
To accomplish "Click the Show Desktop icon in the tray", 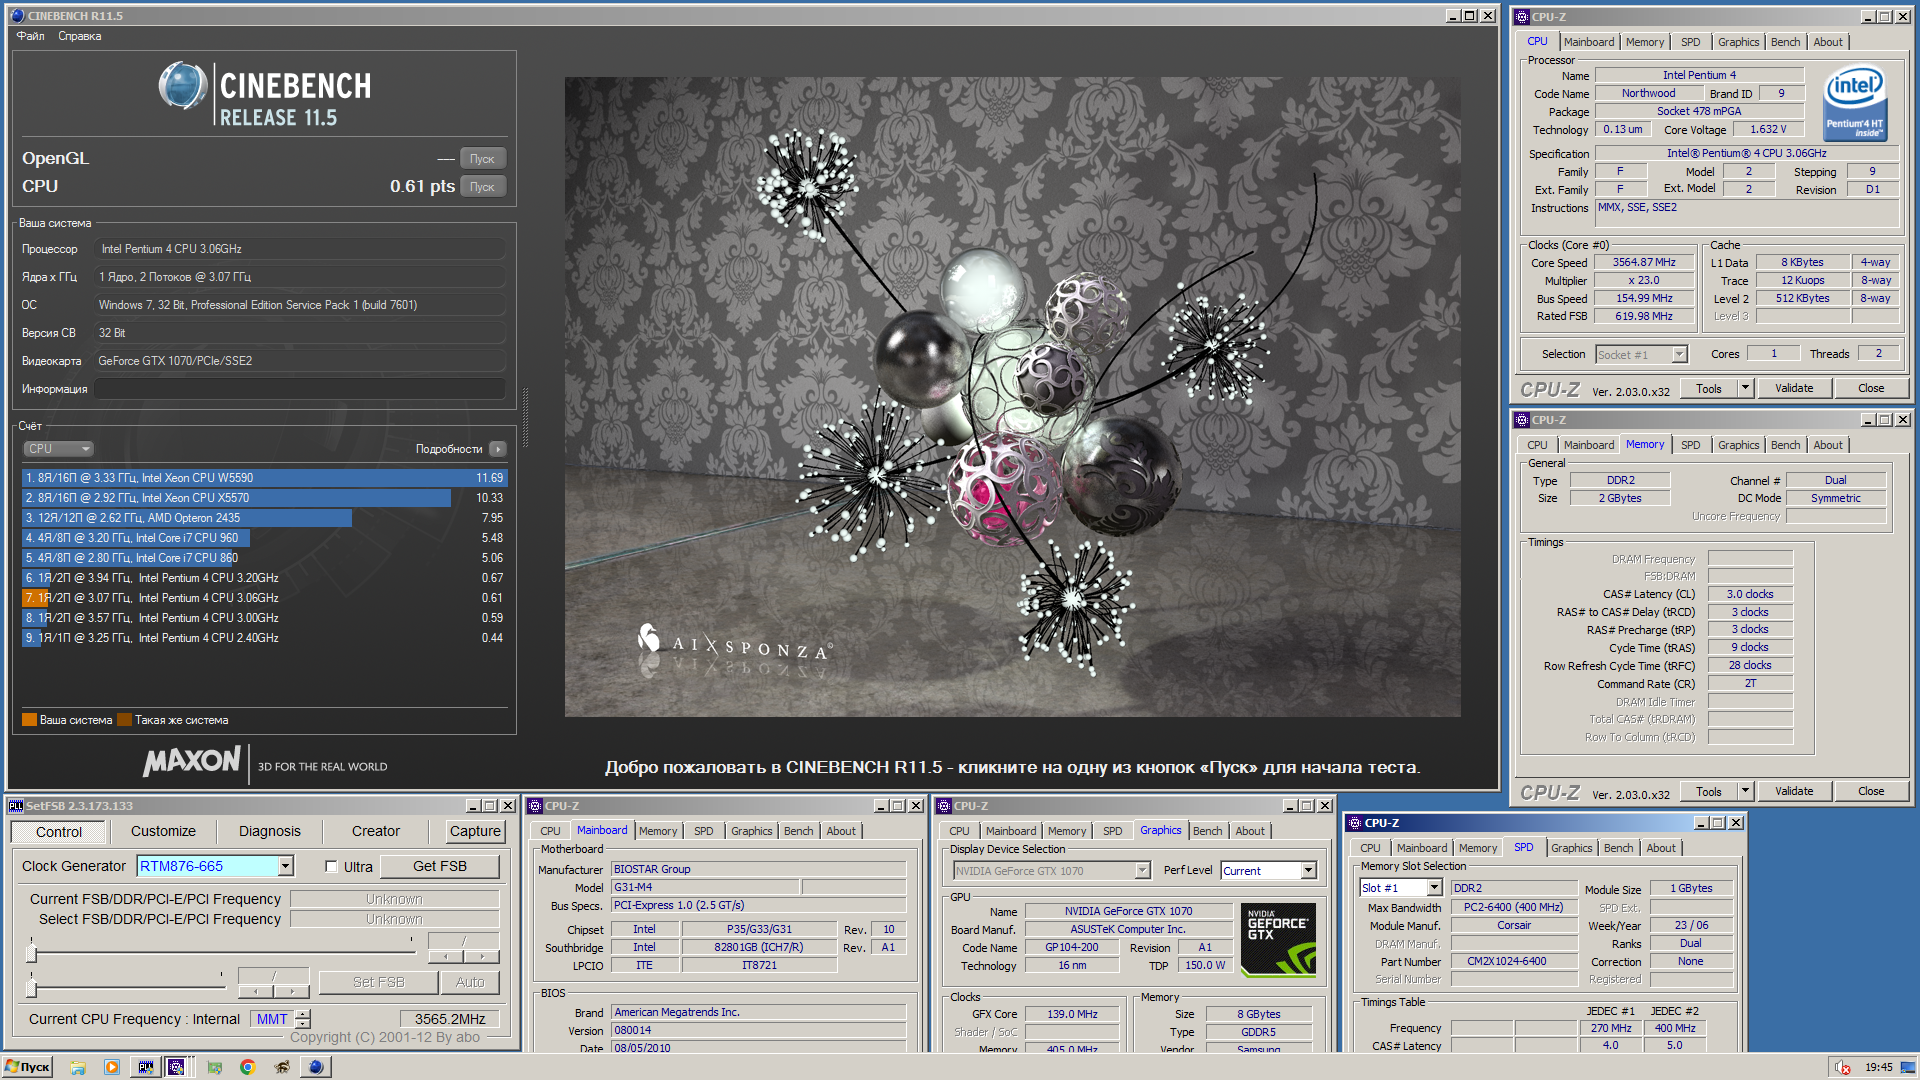I will coord(1910,1067).
